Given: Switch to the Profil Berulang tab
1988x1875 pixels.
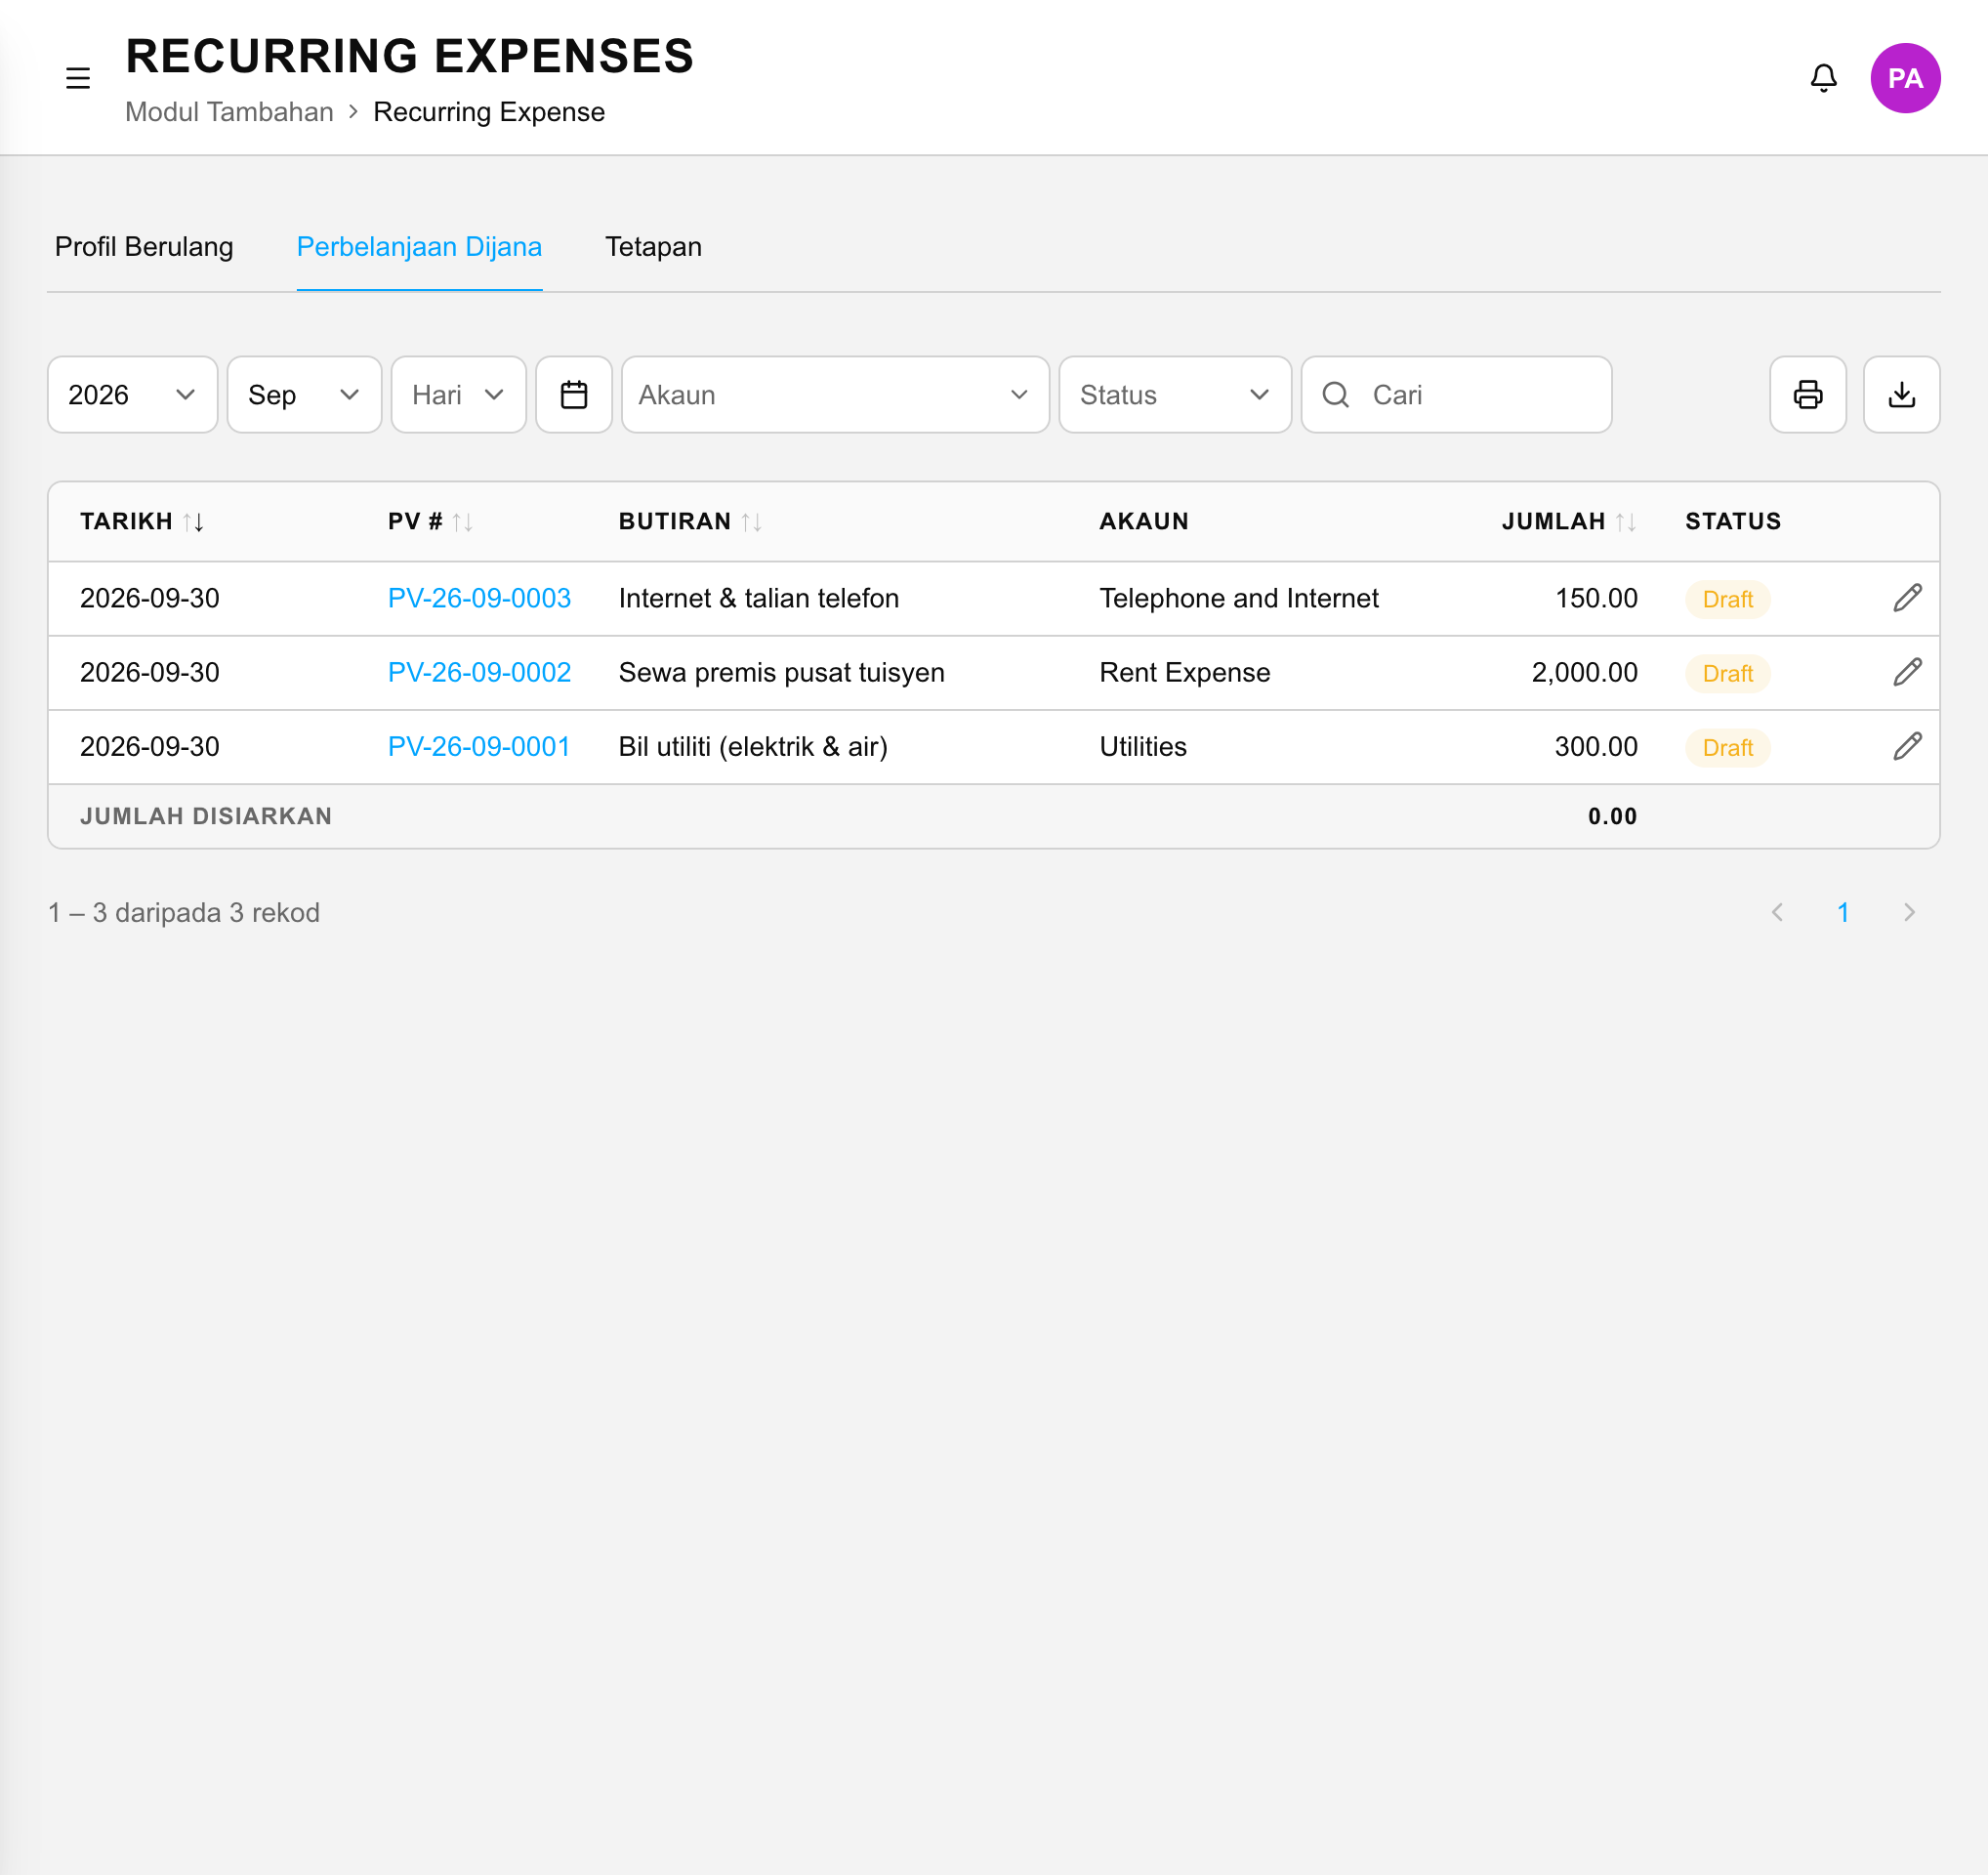Looking at the screenshot, I should tap(144, 247).
